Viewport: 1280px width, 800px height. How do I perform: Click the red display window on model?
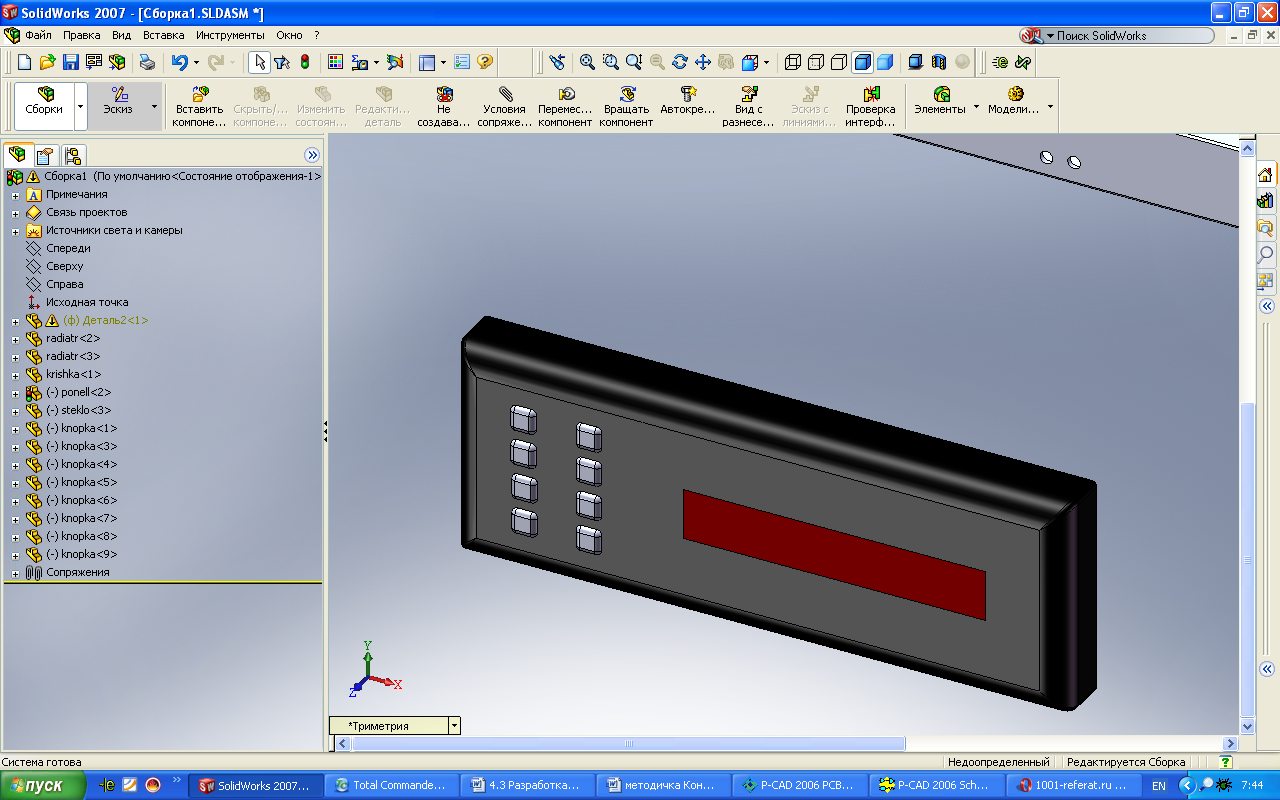pyautogui.click(x=833, y=553)
